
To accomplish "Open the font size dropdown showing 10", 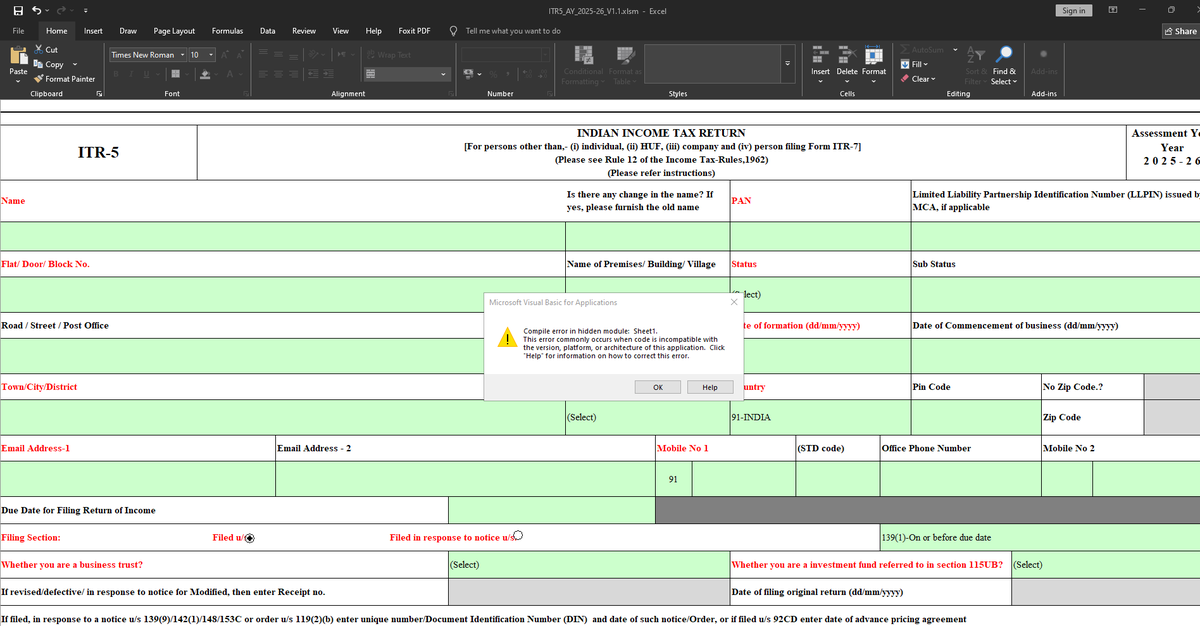I will 211,54.
